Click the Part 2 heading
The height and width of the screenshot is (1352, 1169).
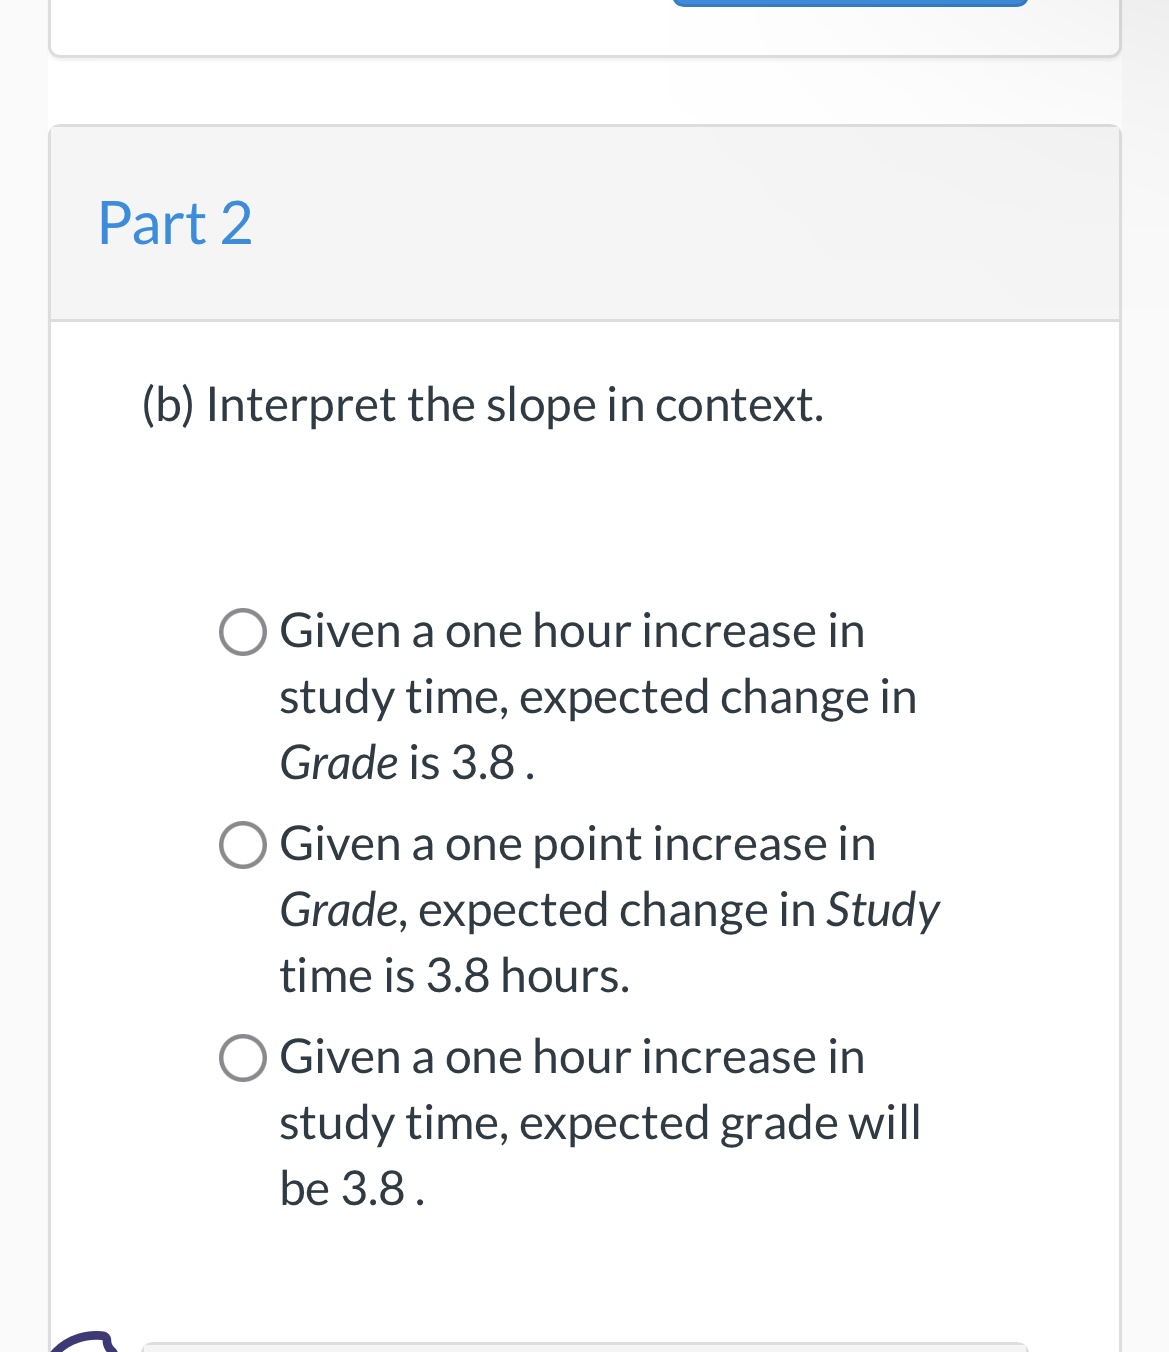175,223
